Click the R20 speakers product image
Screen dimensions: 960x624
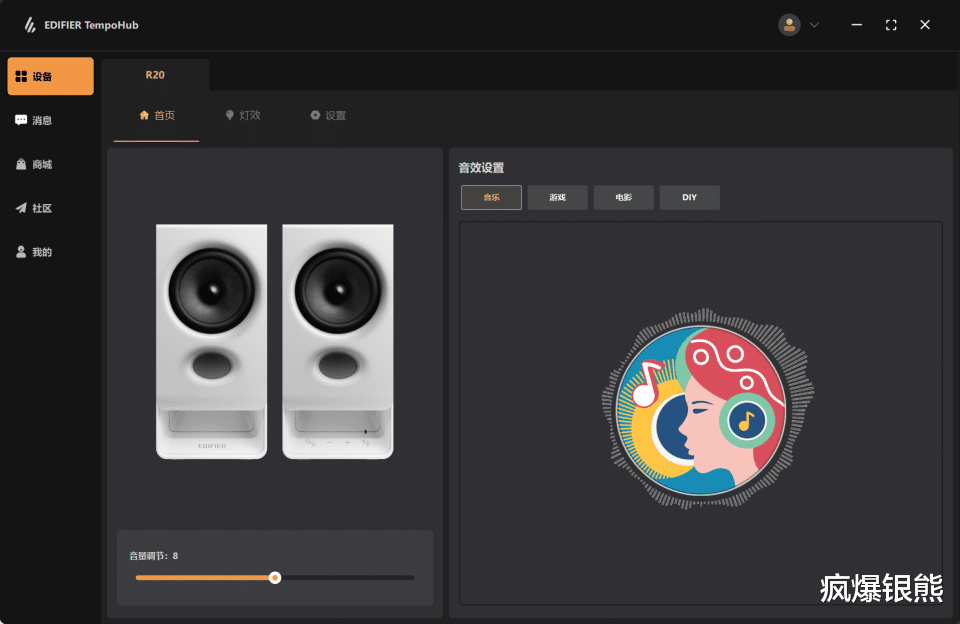click(x=274, y=341)
